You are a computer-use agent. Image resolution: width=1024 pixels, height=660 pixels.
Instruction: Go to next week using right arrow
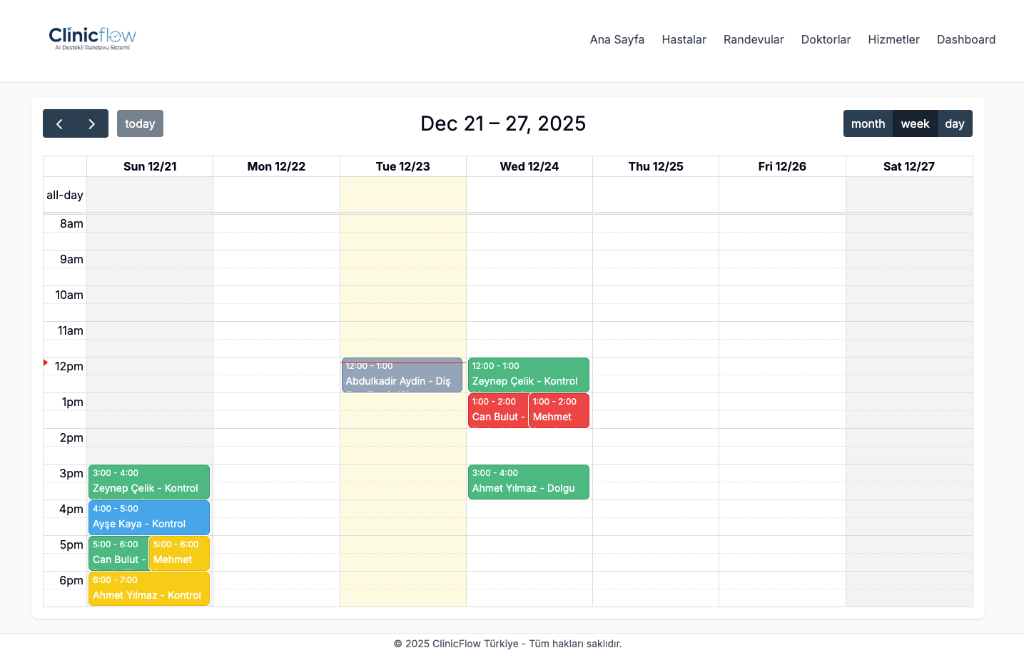(x=91, y=123)
